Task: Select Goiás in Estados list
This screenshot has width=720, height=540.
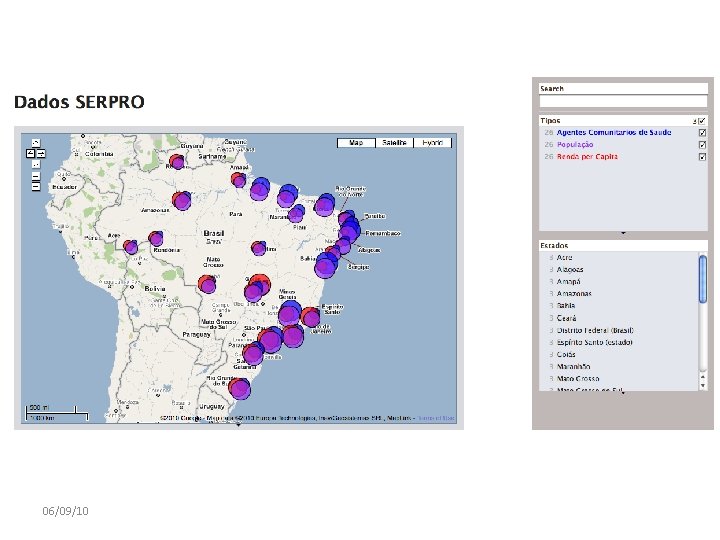Action: coord(566,354)
